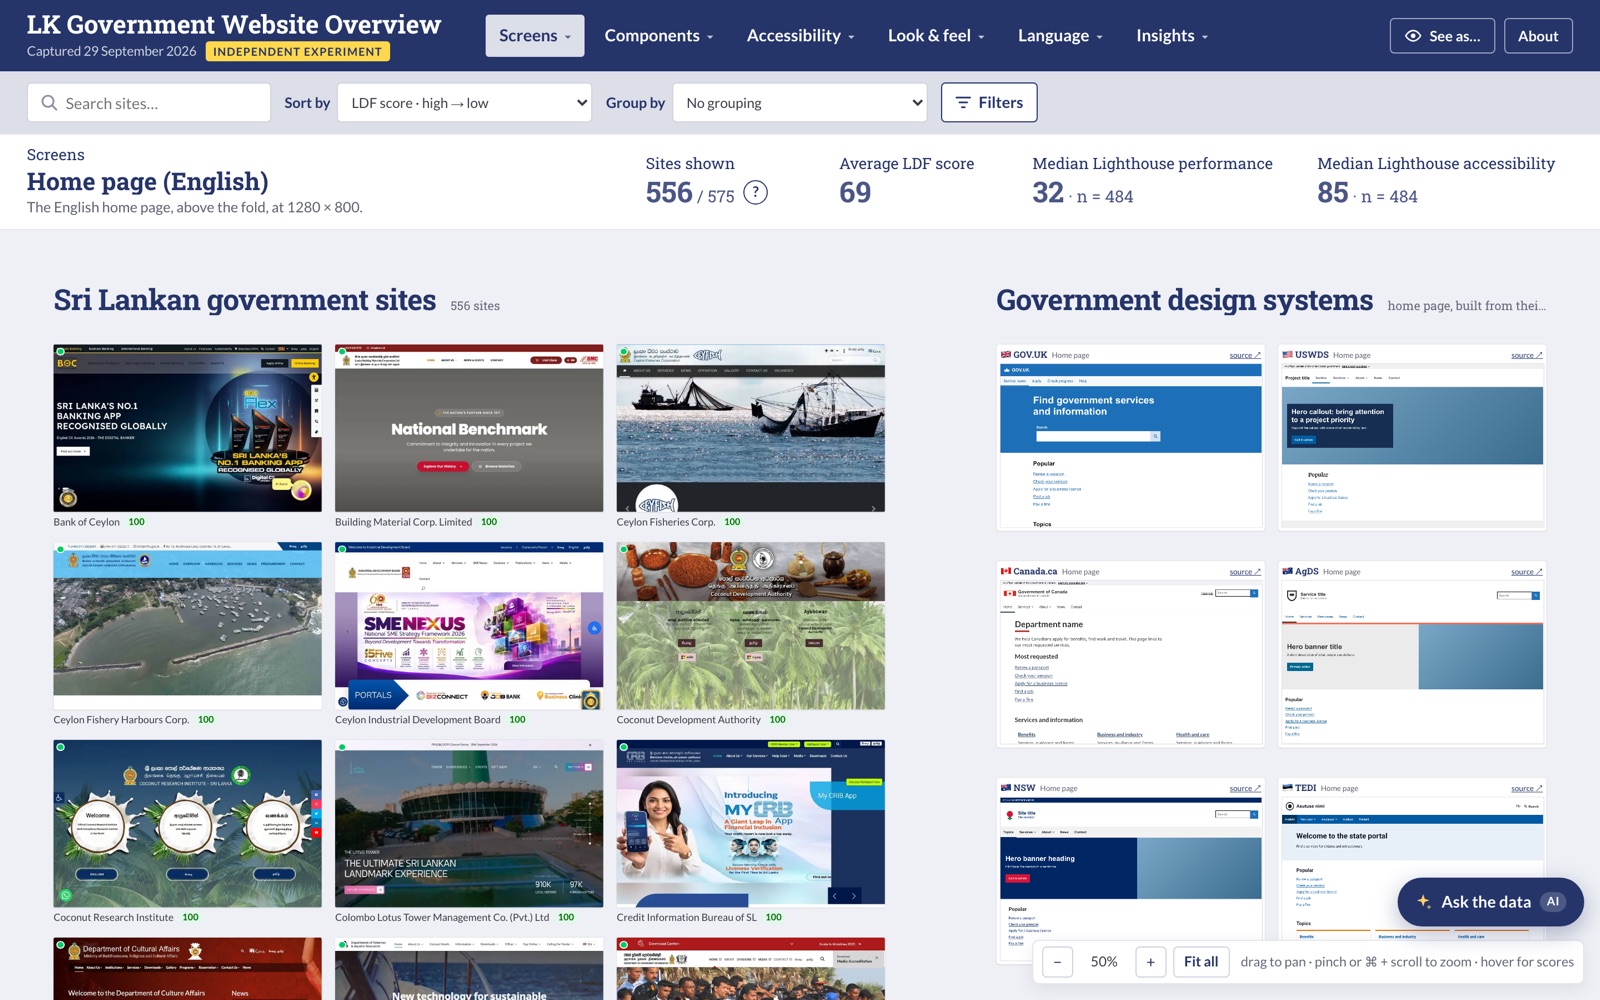This screenshot has height=1000, width=1600.
Task: Open the Ceylon Fishery Harbours Corp. screenshot
Action: [x=188, y=626]
